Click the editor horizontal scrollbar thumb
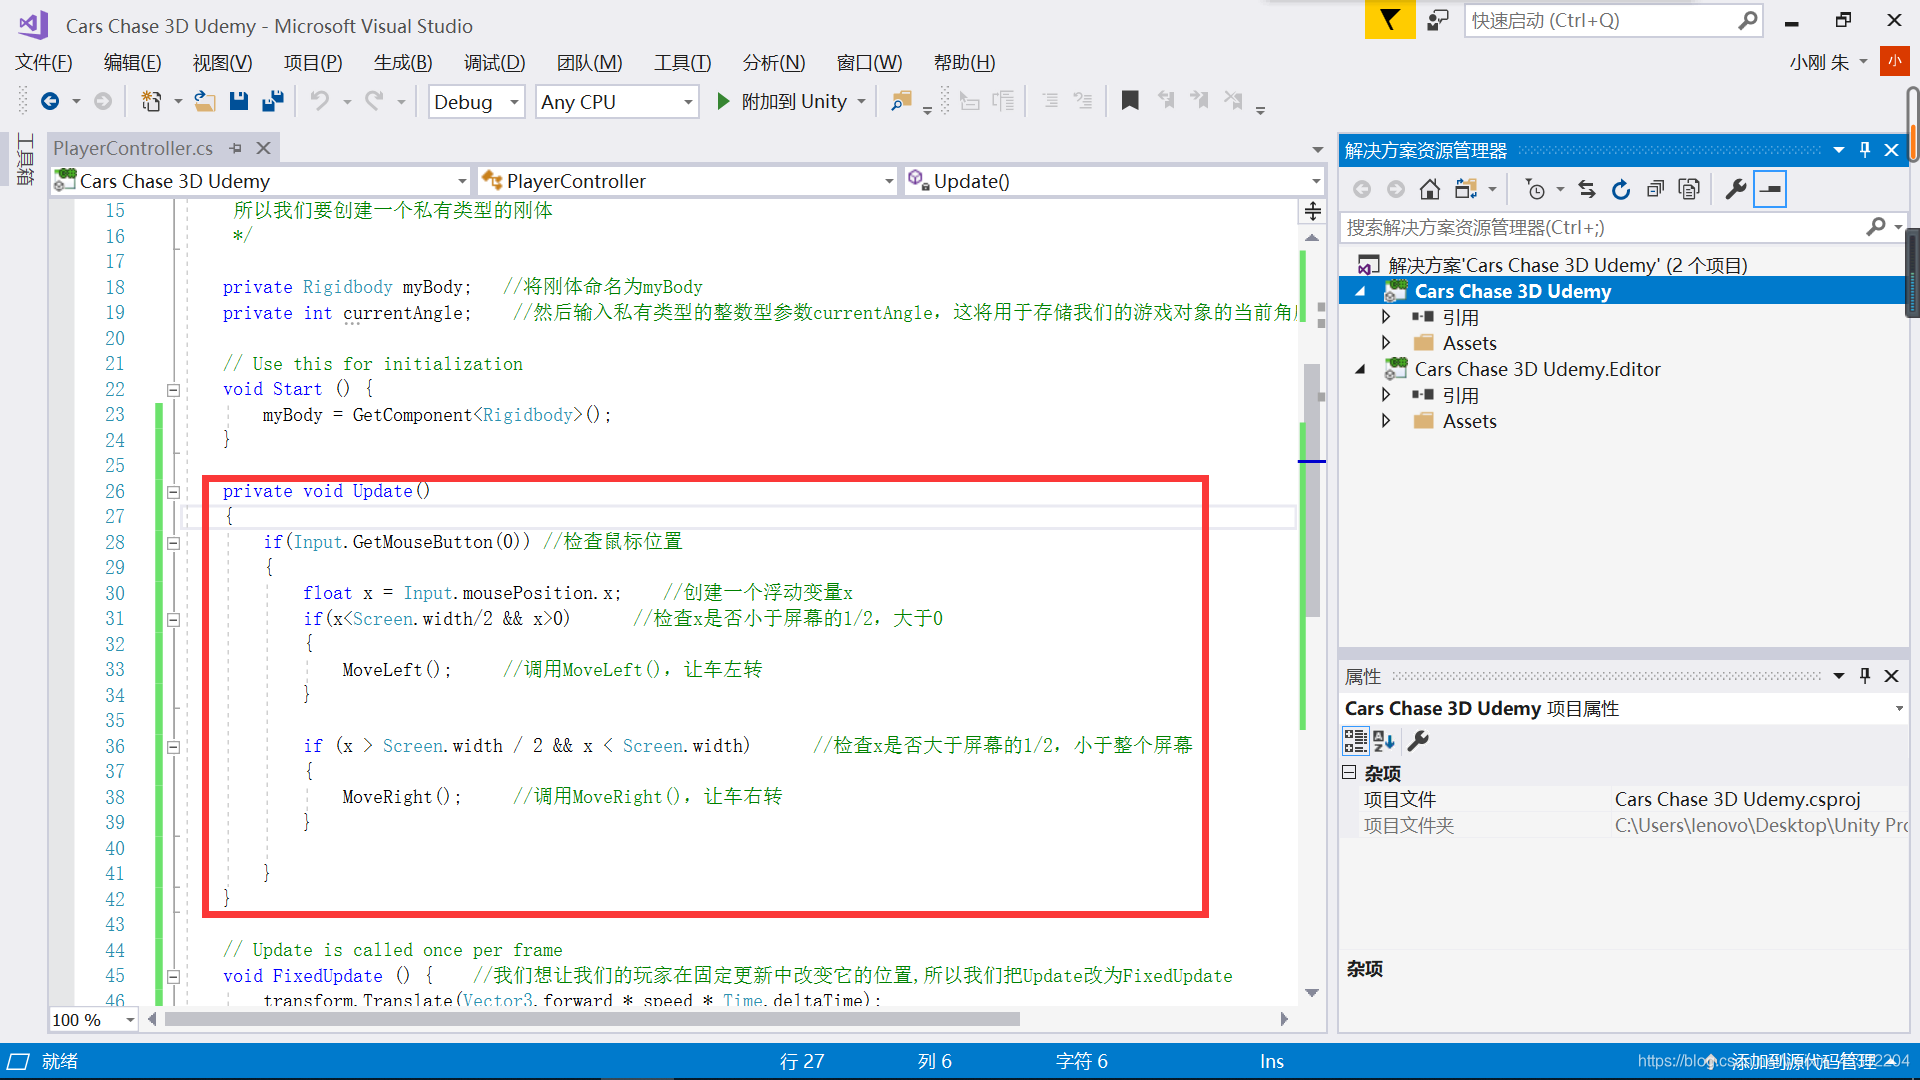Viewport: 1920px width, 1080px height. (x=592, y=1019)
